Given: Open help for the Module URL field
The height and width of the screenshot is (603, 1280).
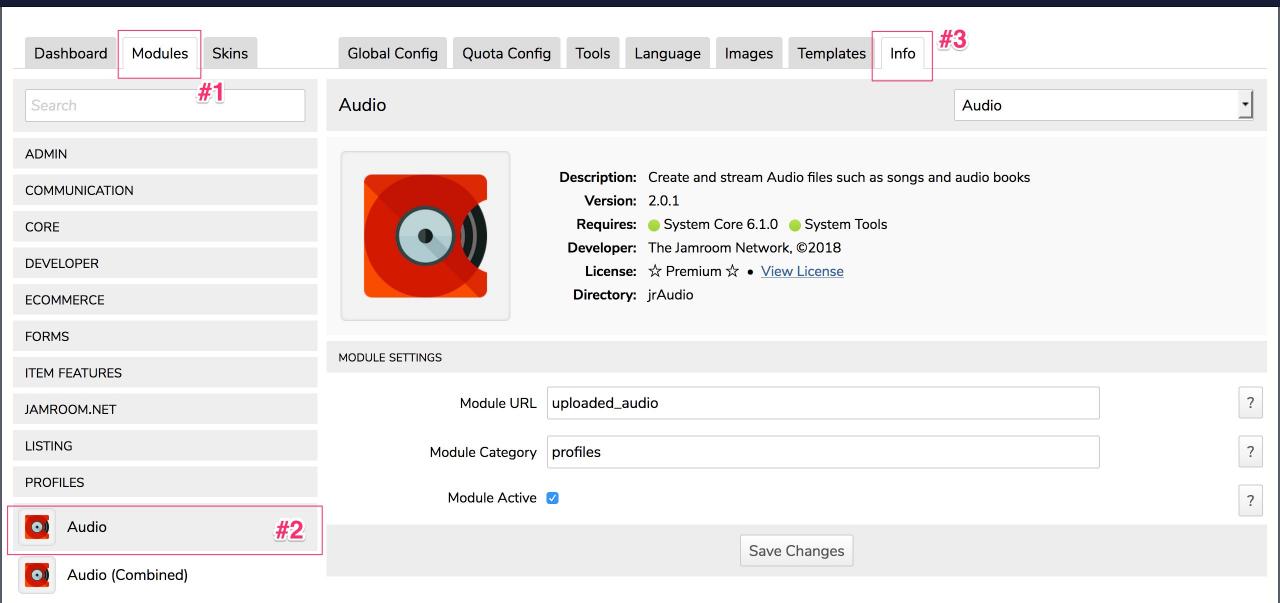Looking at the screenshot, I should point(1249,403).
